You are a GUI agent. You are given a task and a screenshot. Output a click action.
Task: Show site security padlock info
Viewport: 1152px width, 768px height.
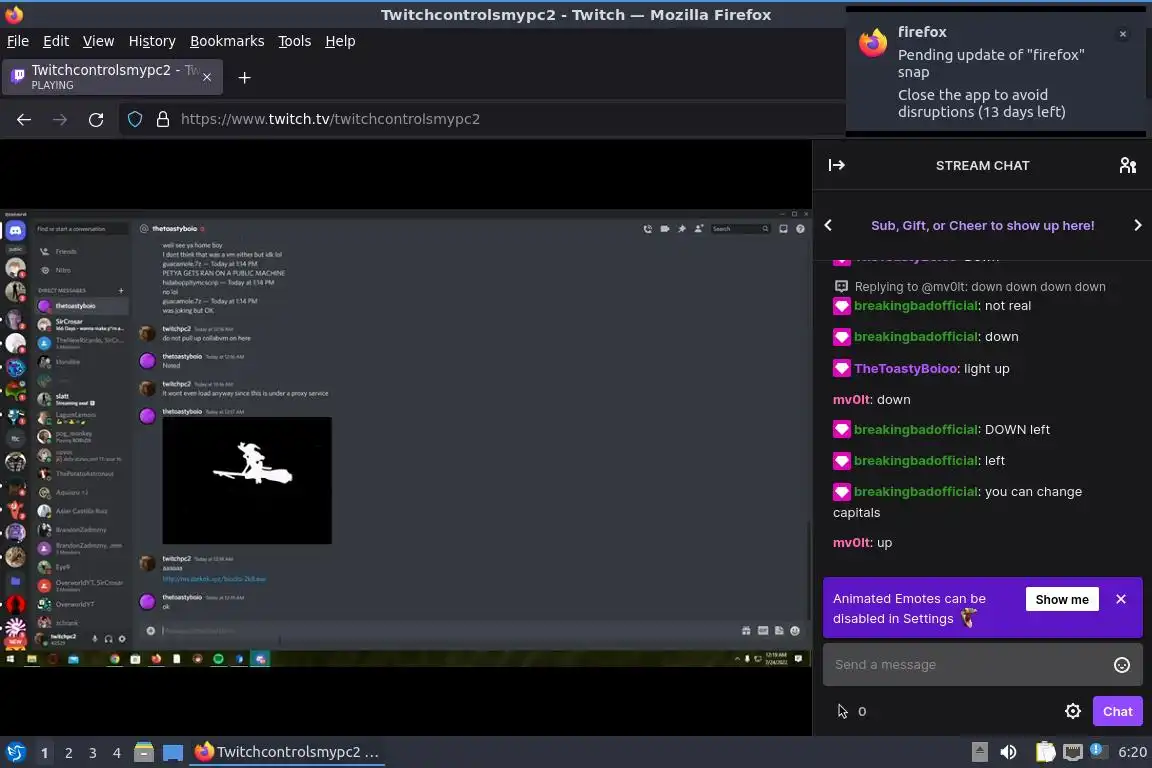pyautogui.click(x=163, y=119)
